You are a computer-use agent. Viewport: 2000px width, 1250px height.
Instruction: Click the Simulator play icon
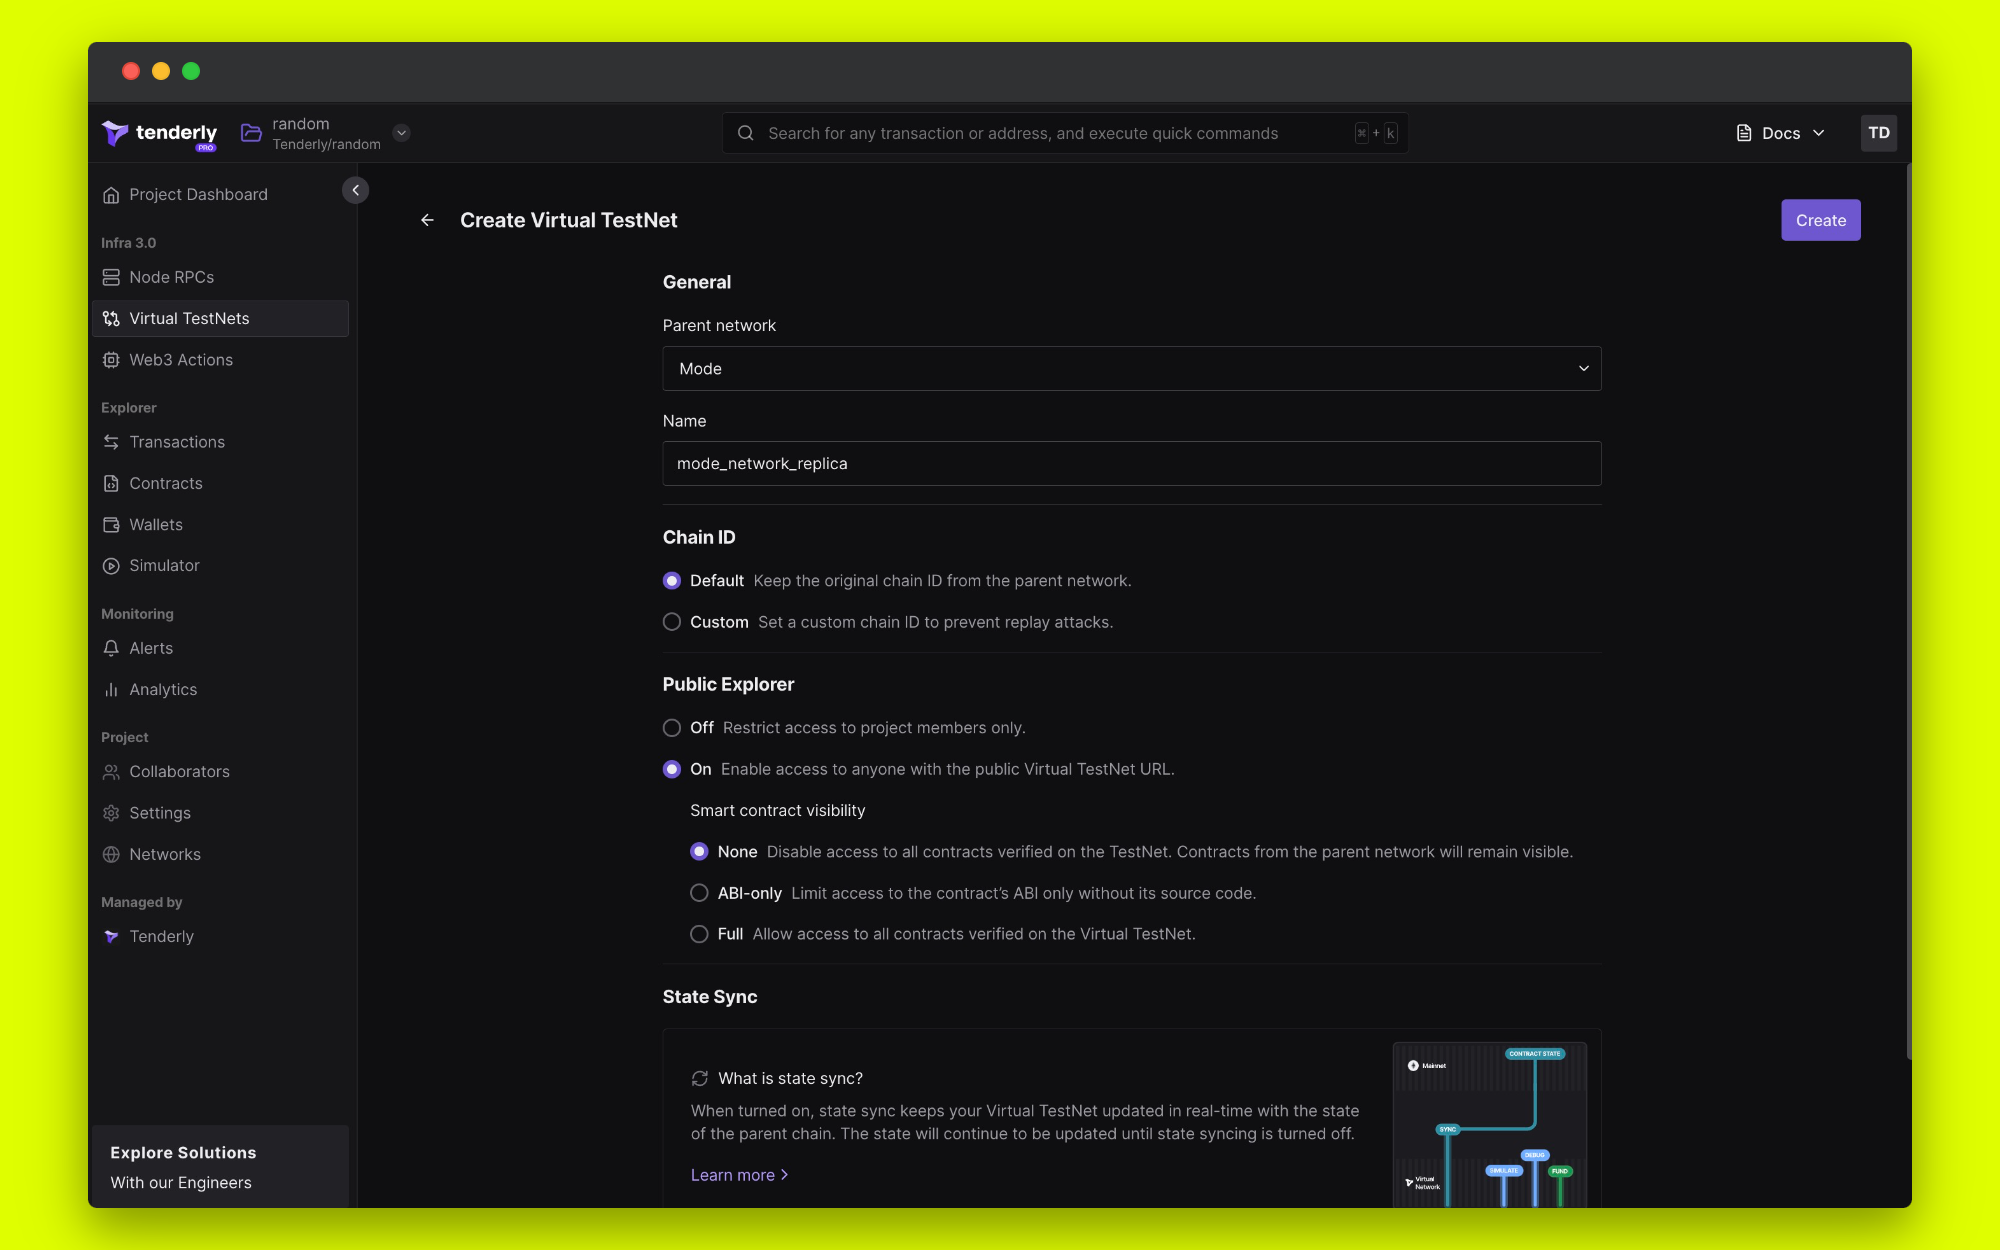[x=111, y=566]
